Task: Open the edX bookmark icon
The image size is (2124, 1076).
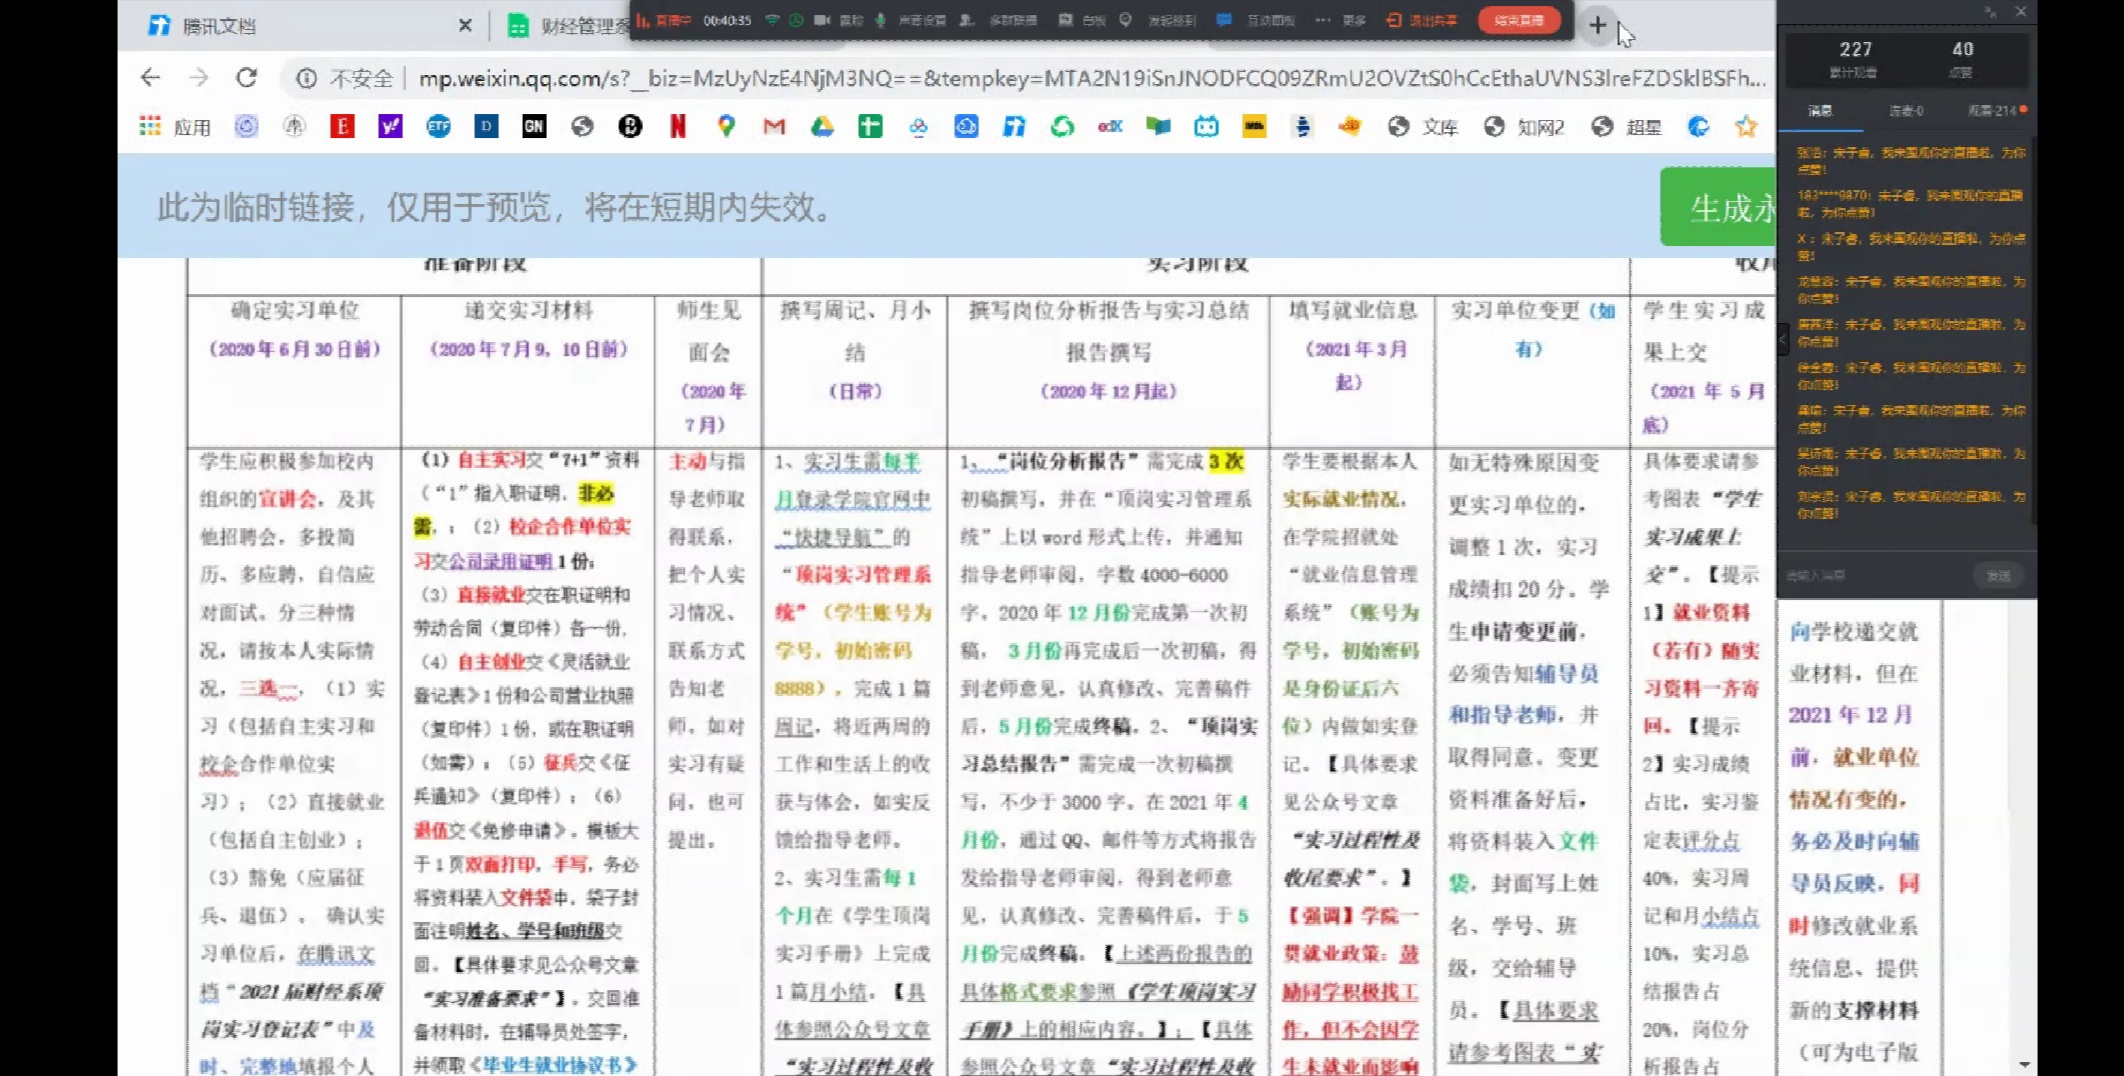Action: tap(1110, 126)
